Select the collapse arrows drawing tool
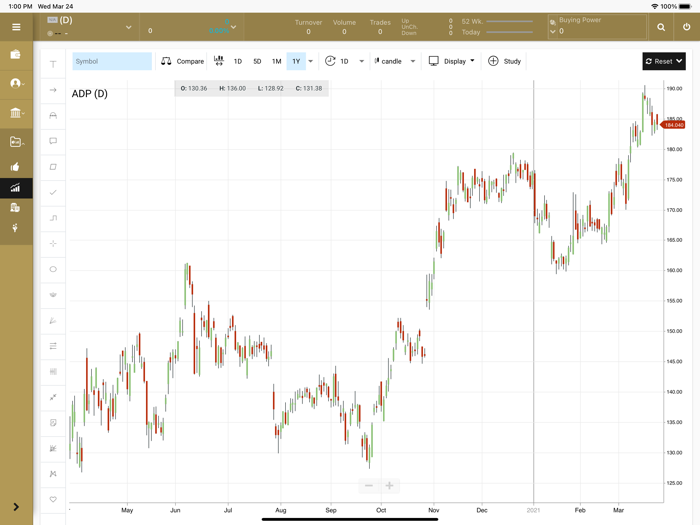Image resolution: width=700 pixels, height=525 pixels. [53, 397]
